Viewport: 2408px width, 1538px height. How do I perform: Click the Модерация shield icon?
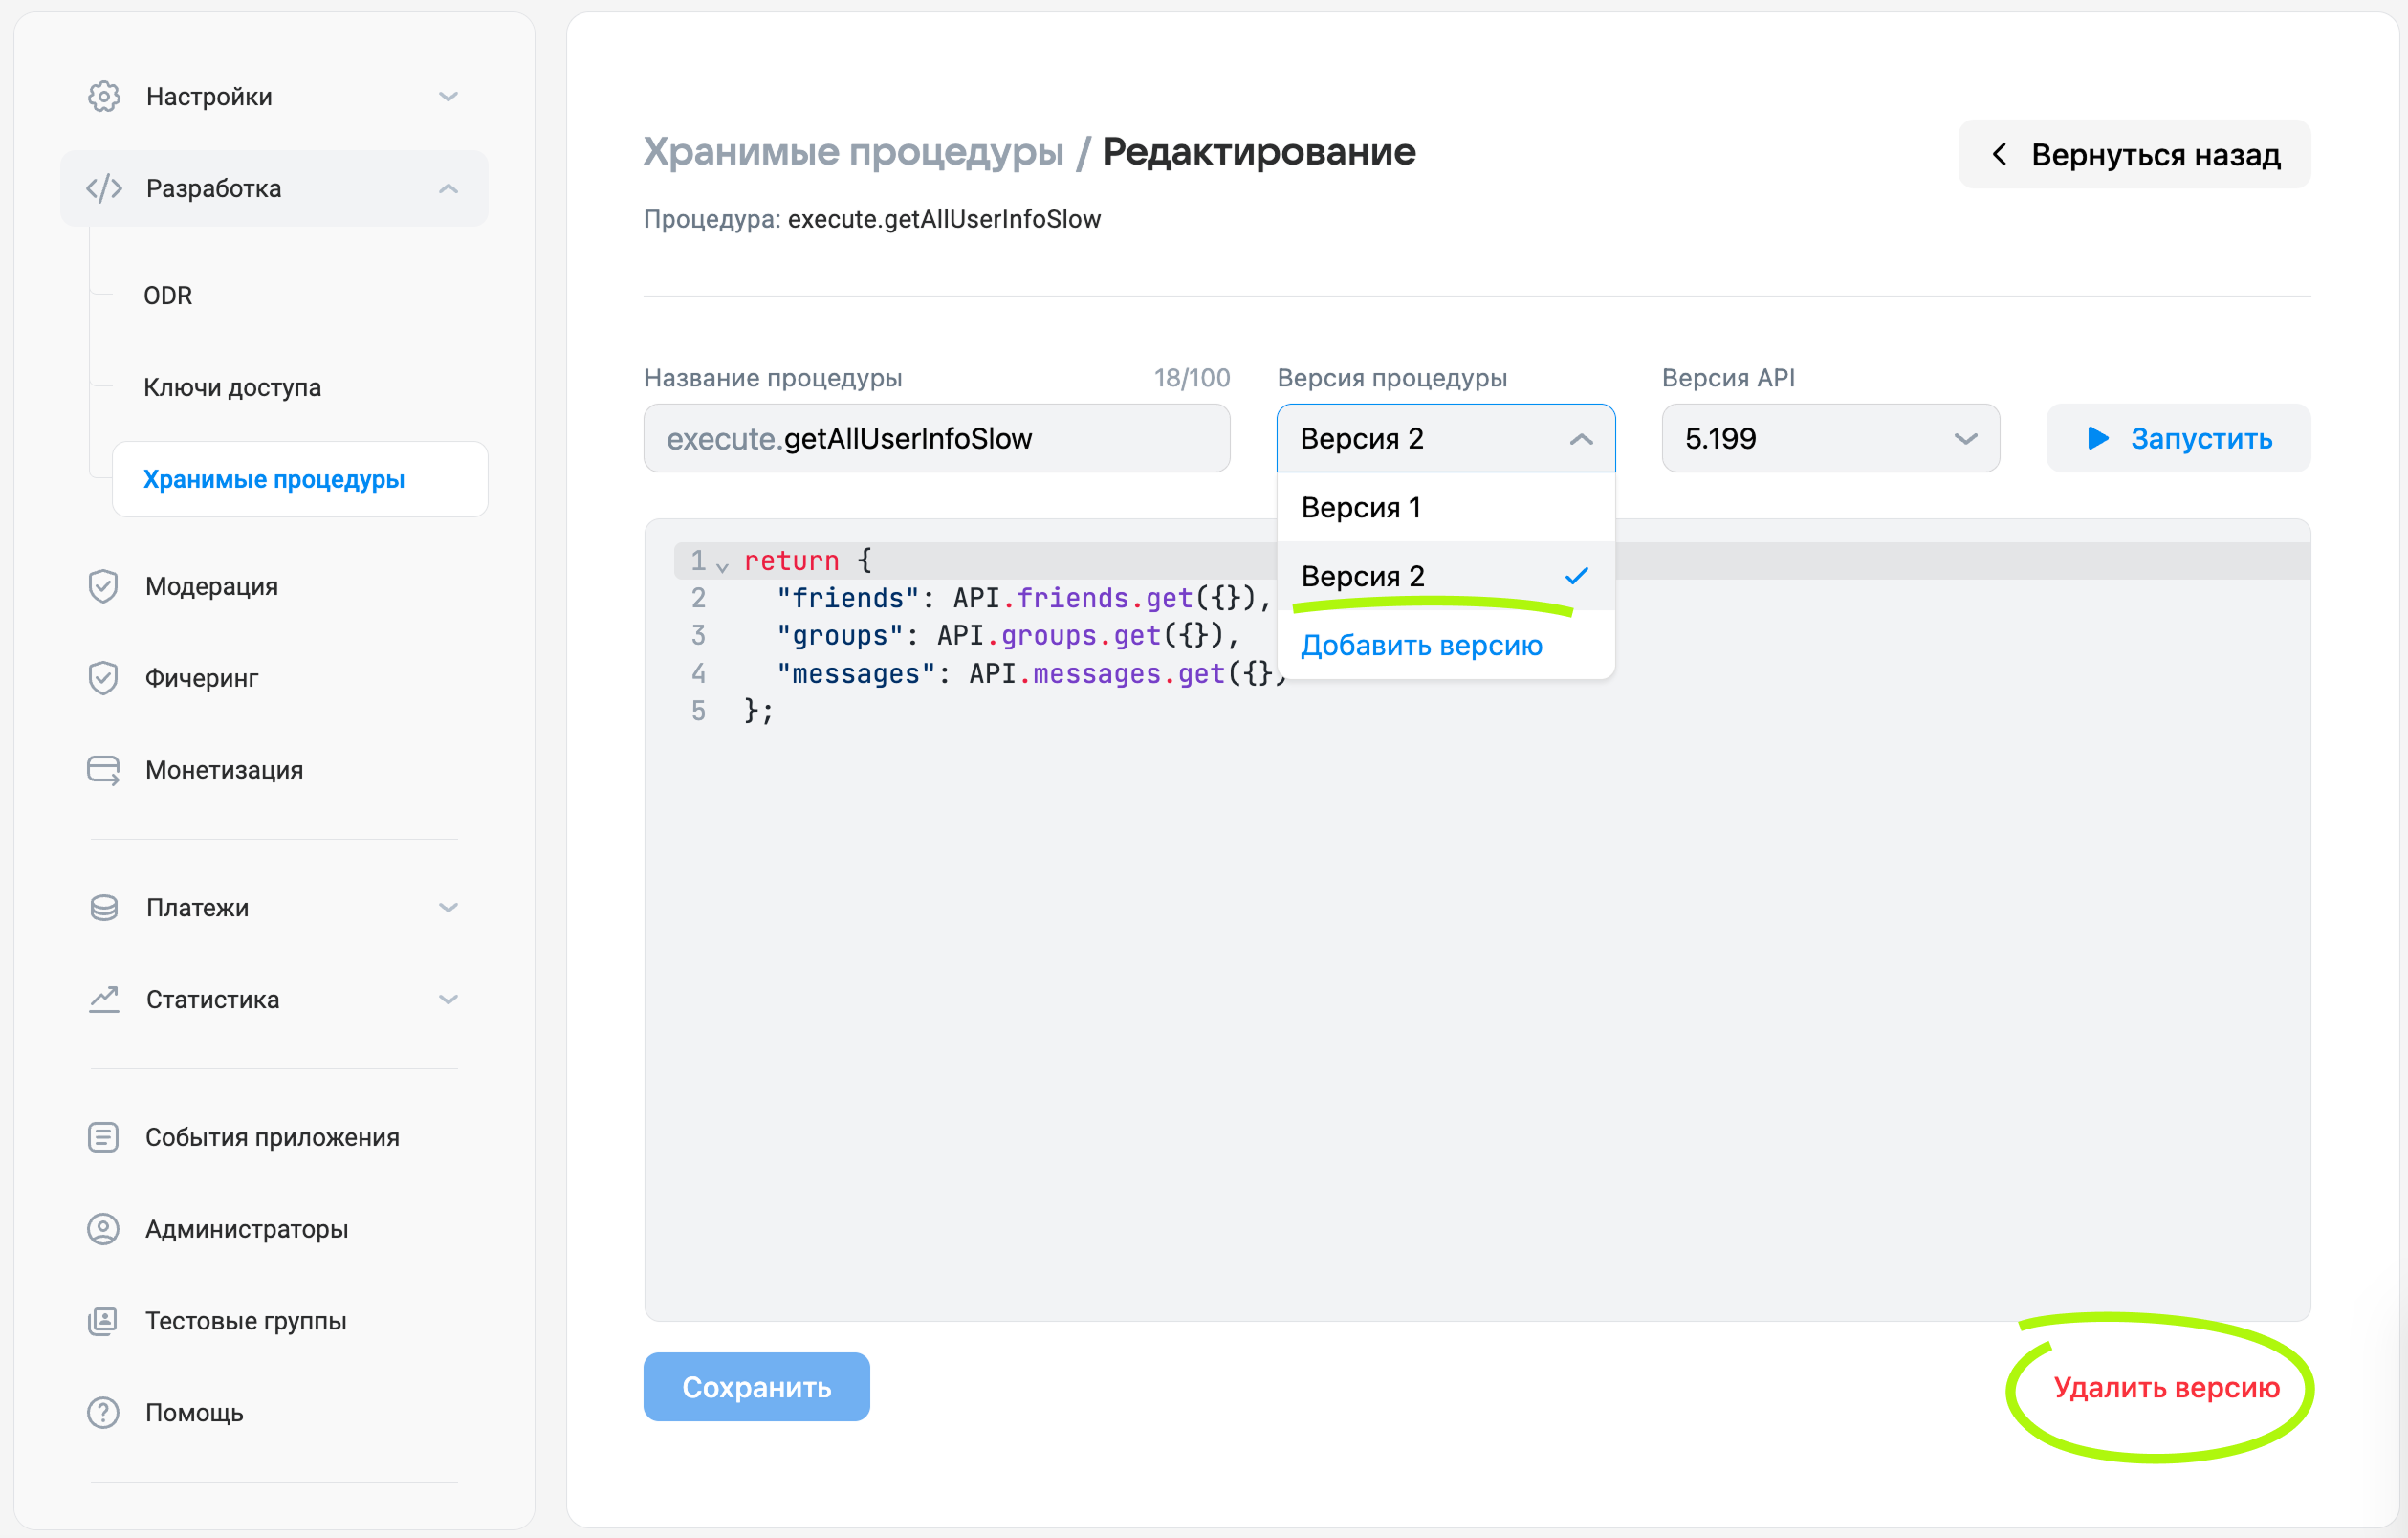point(103,586)
